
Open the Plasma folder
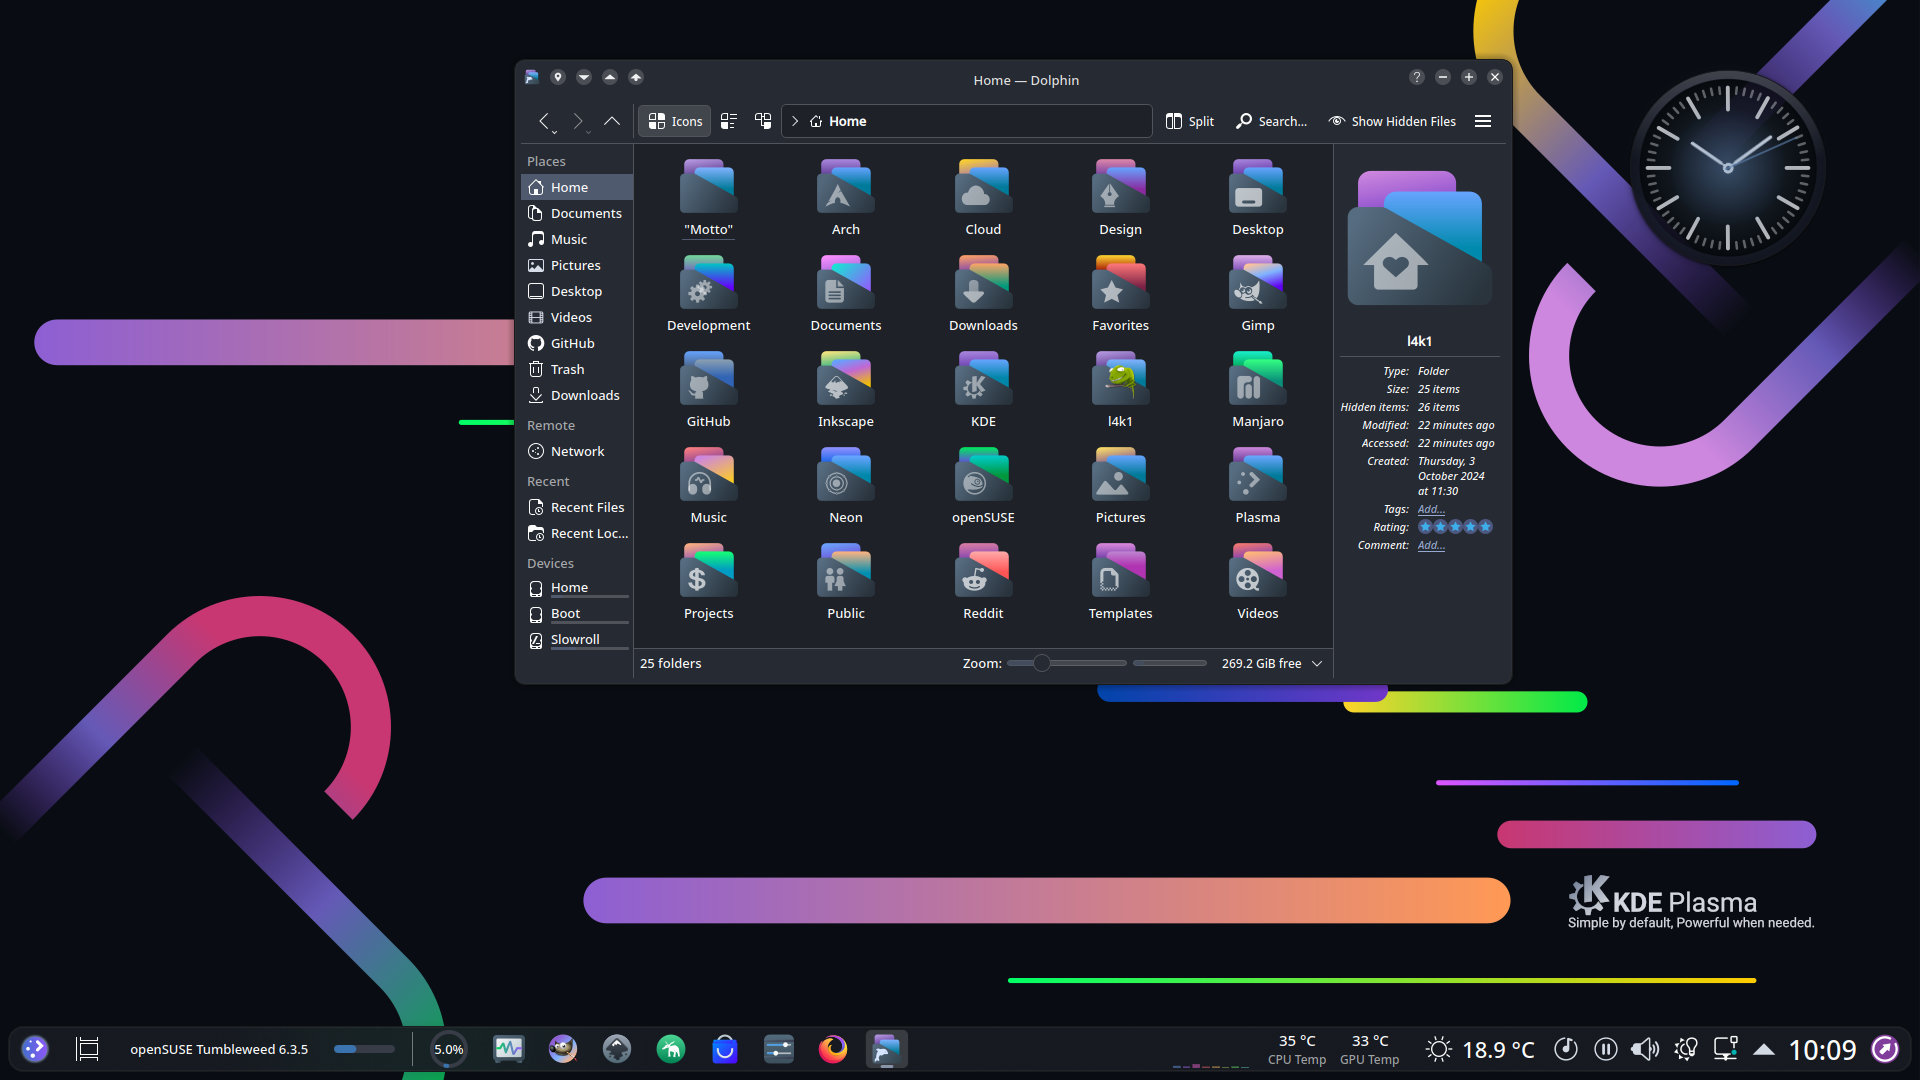click(x=1257, y=486)
